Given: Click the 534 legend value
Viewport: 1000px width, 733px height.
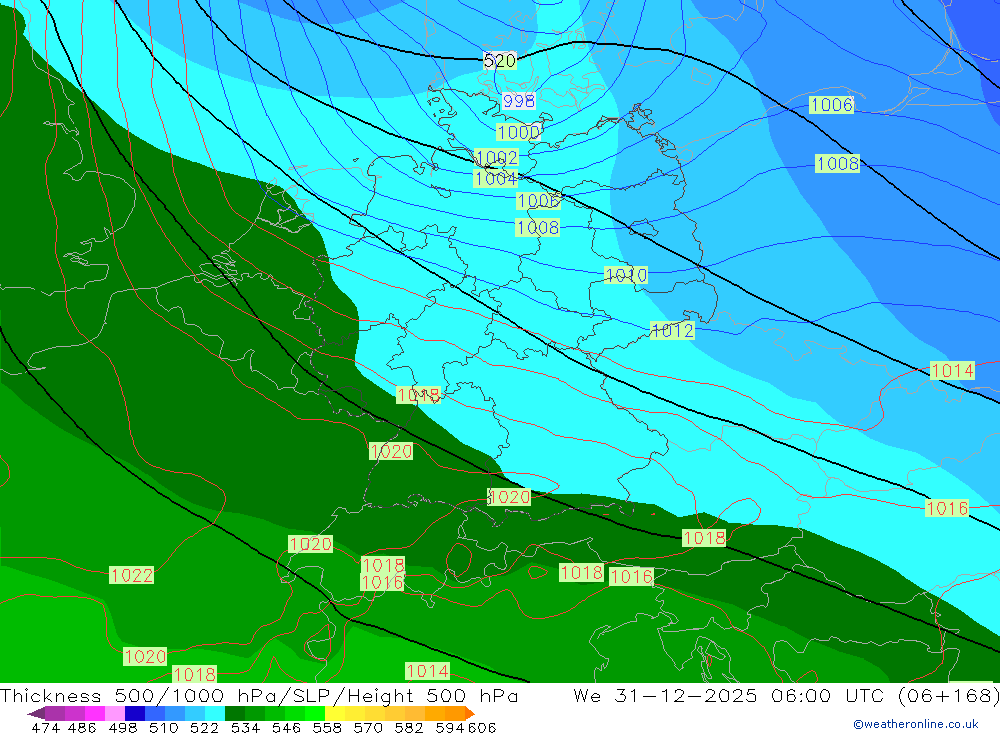Looking at the screenshot, I should point(245,727).
